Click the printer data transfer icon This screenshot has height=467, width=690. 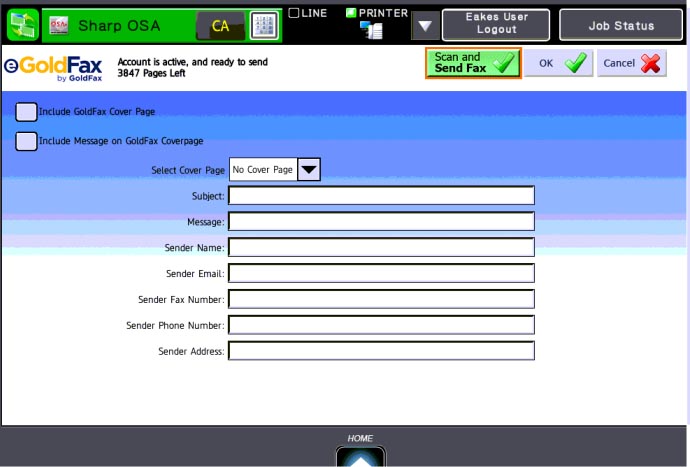coord(372,30)
